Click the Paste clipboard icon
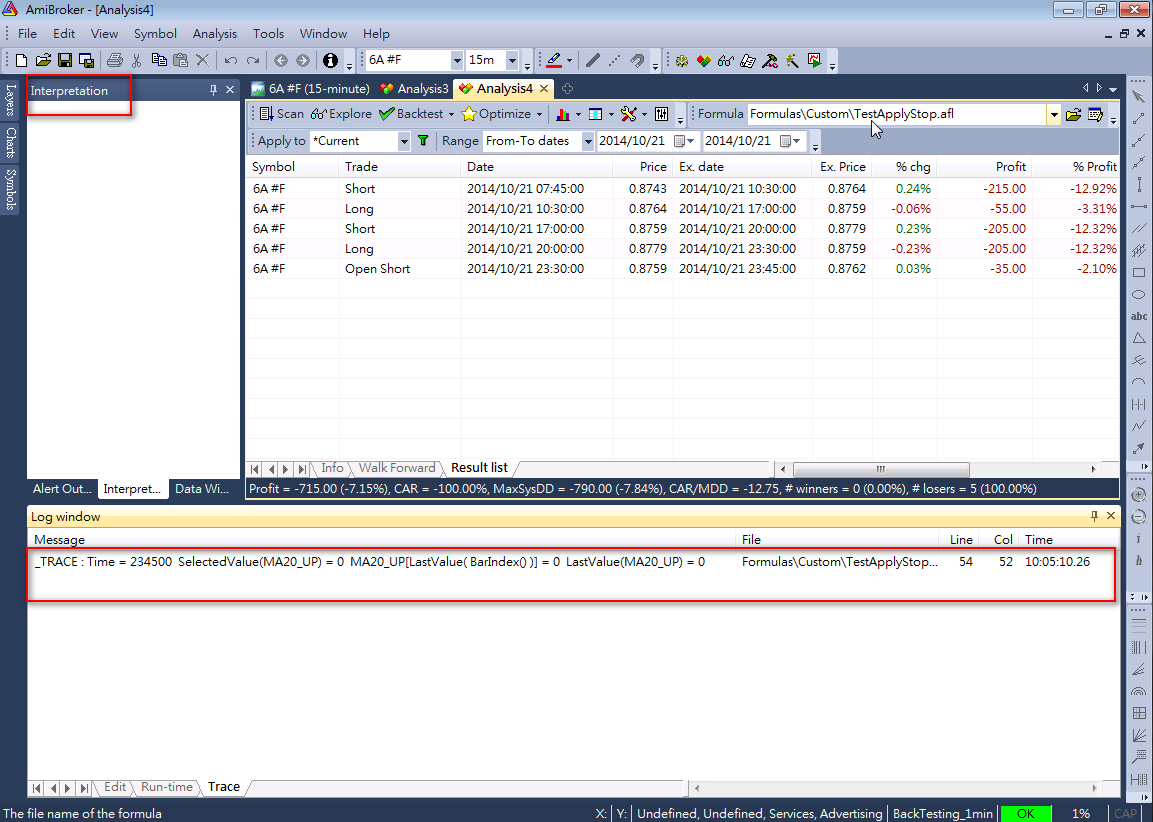Screen dimensions: 1153x822 coord(180,60)
